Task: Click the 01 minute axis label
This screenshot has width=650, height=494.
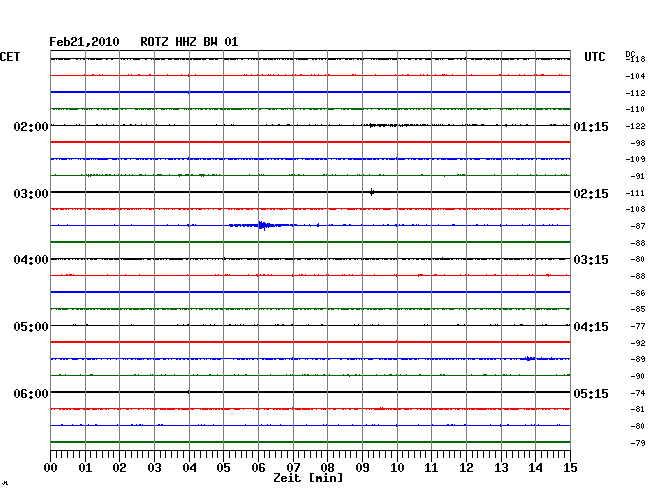Action: (x=85, y=468)
